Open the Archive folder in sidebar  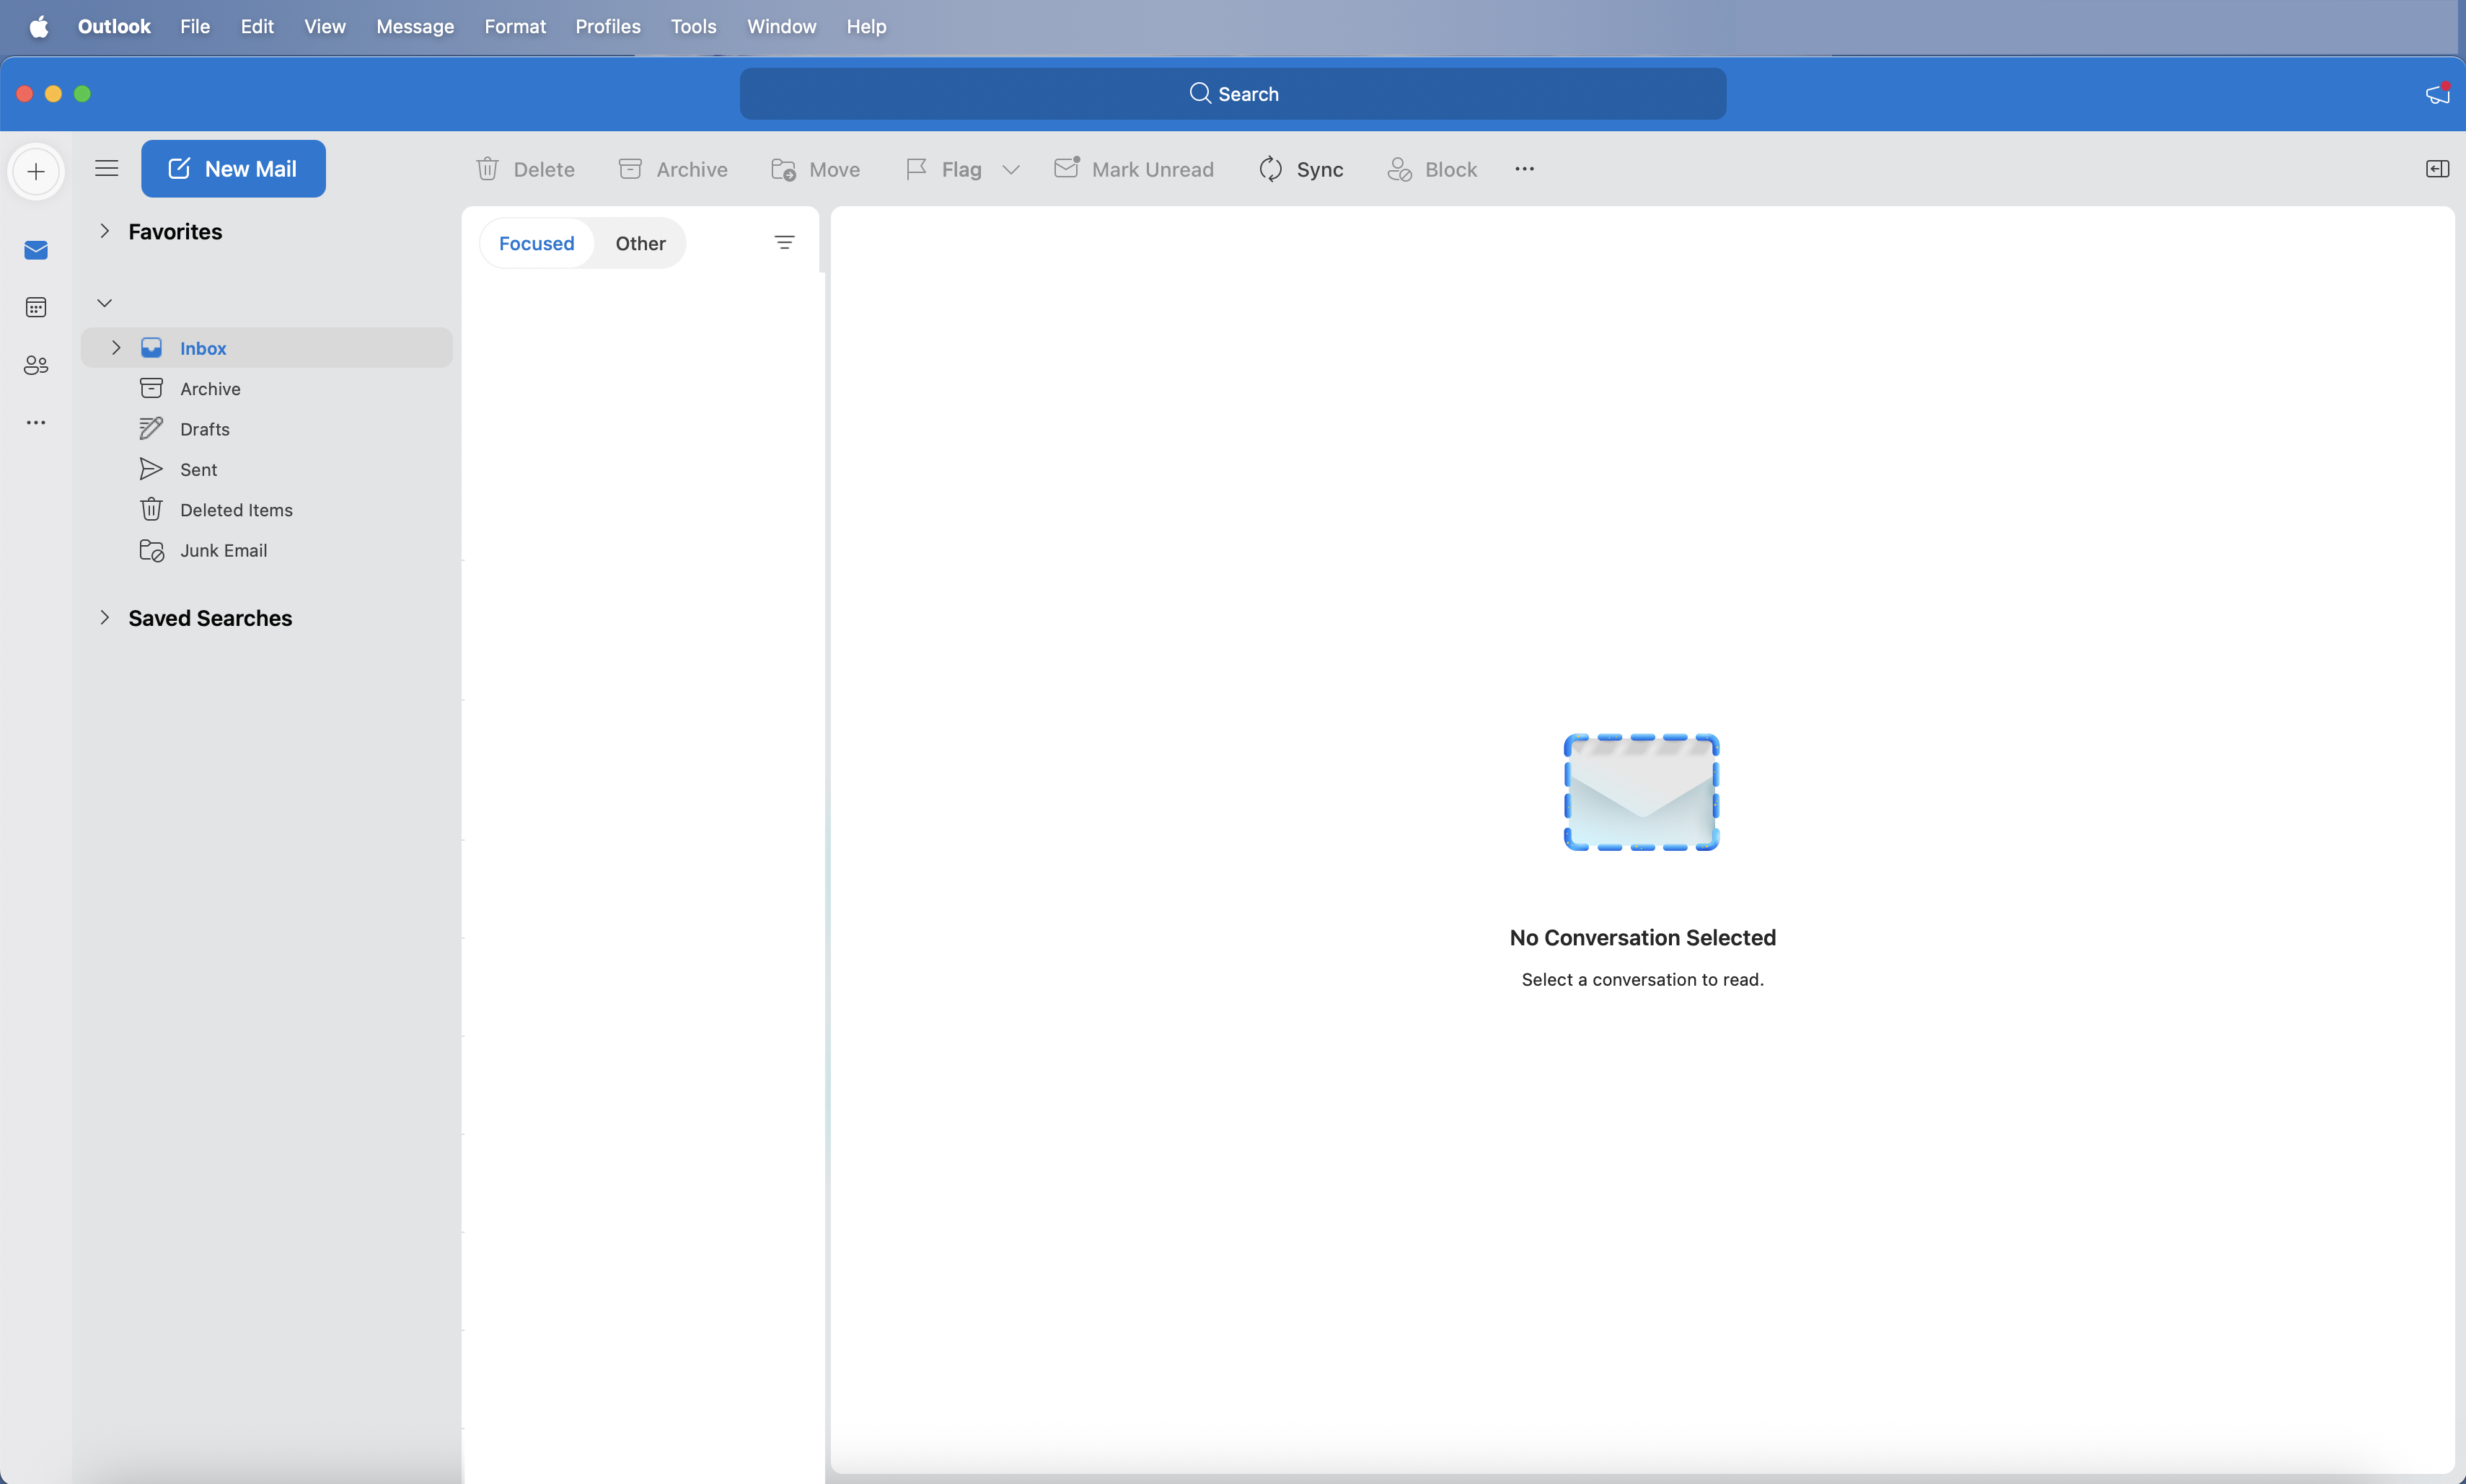(x=266, y=388)
